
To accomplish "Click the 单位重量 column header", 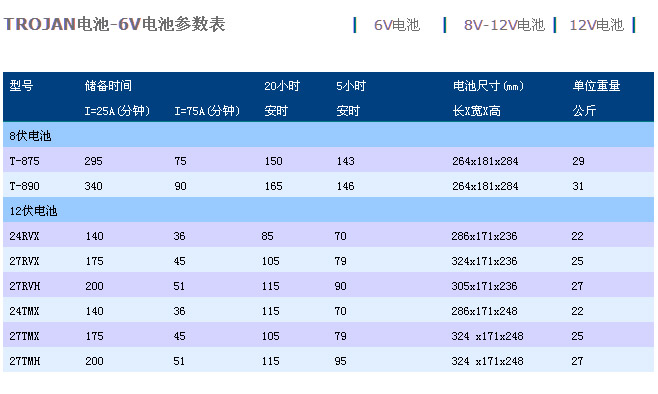I will (596, 86).
